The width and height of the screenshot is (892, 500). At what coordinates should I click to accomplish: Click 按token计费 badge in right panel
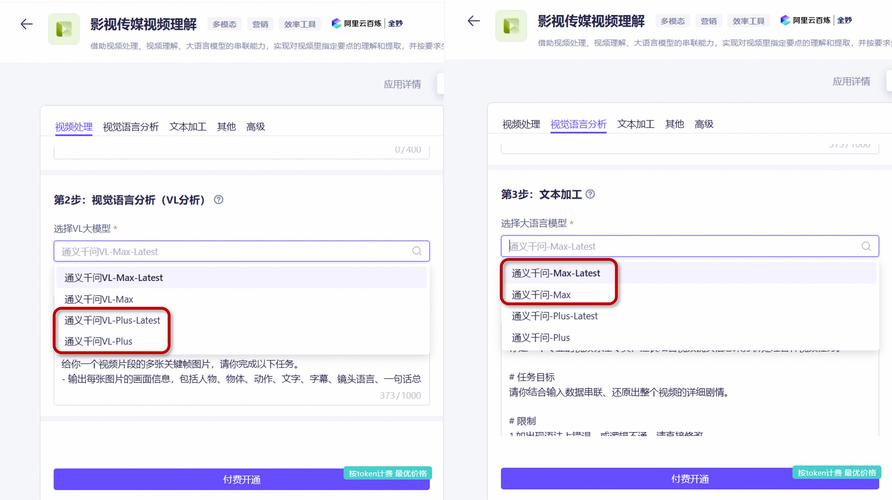point(836,473)
